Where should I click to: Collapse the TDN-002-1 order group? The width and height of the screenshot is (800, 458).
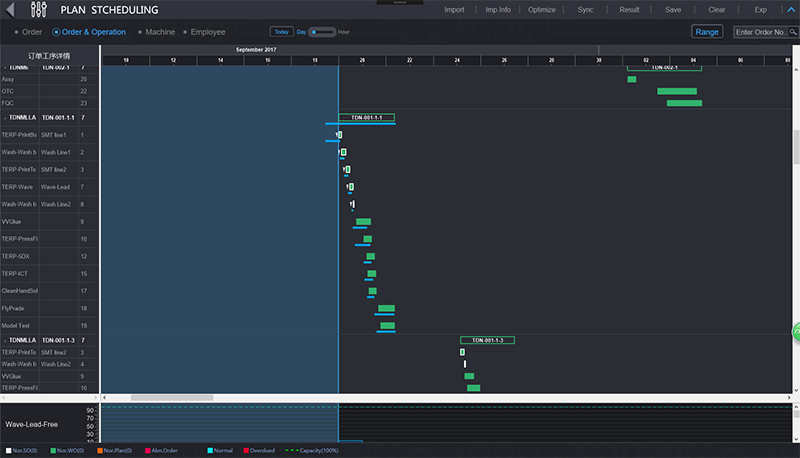(x=5, y=68)
